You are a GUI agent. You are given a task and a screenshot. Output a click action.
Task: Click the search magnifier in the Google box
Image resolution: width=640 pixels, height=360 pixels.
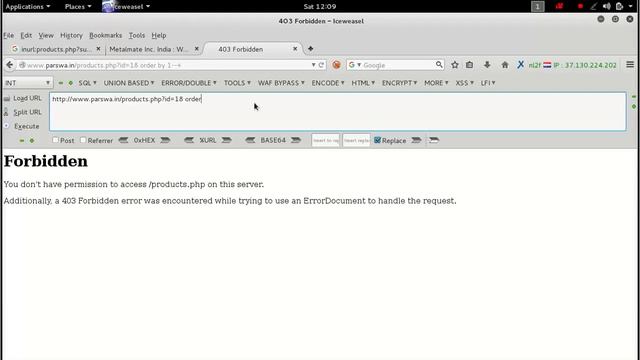tap(439, 64)
